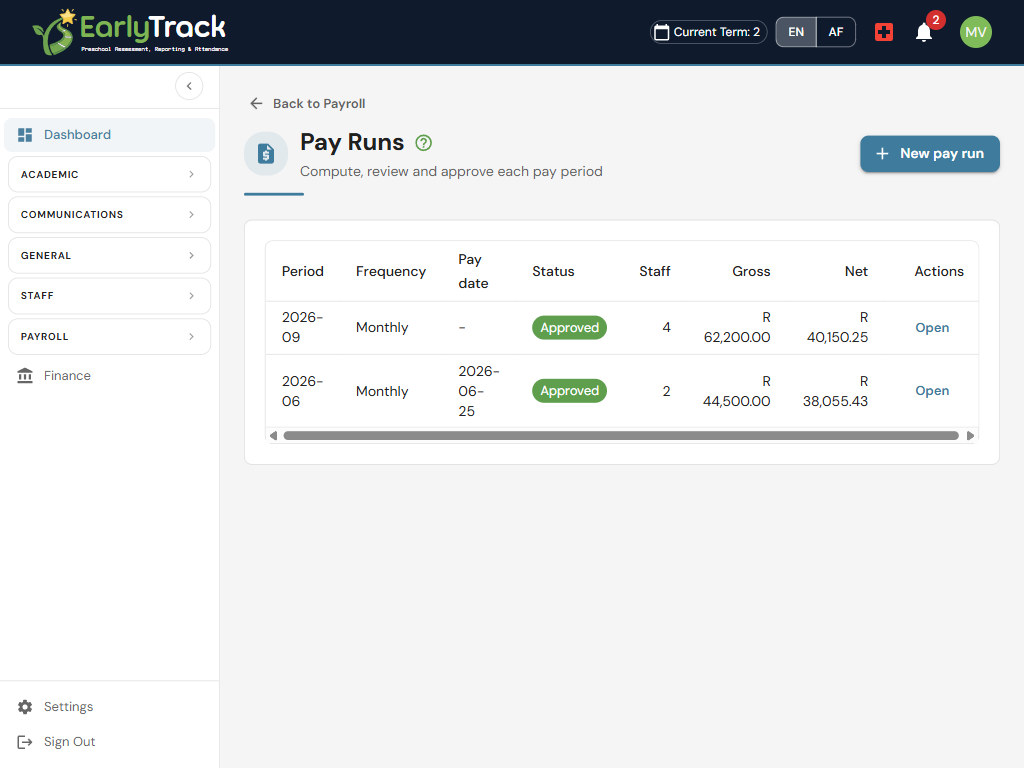Screen dimensions: 1024x768
Task: Click the Pay date column header
Action: coord(473,271)
